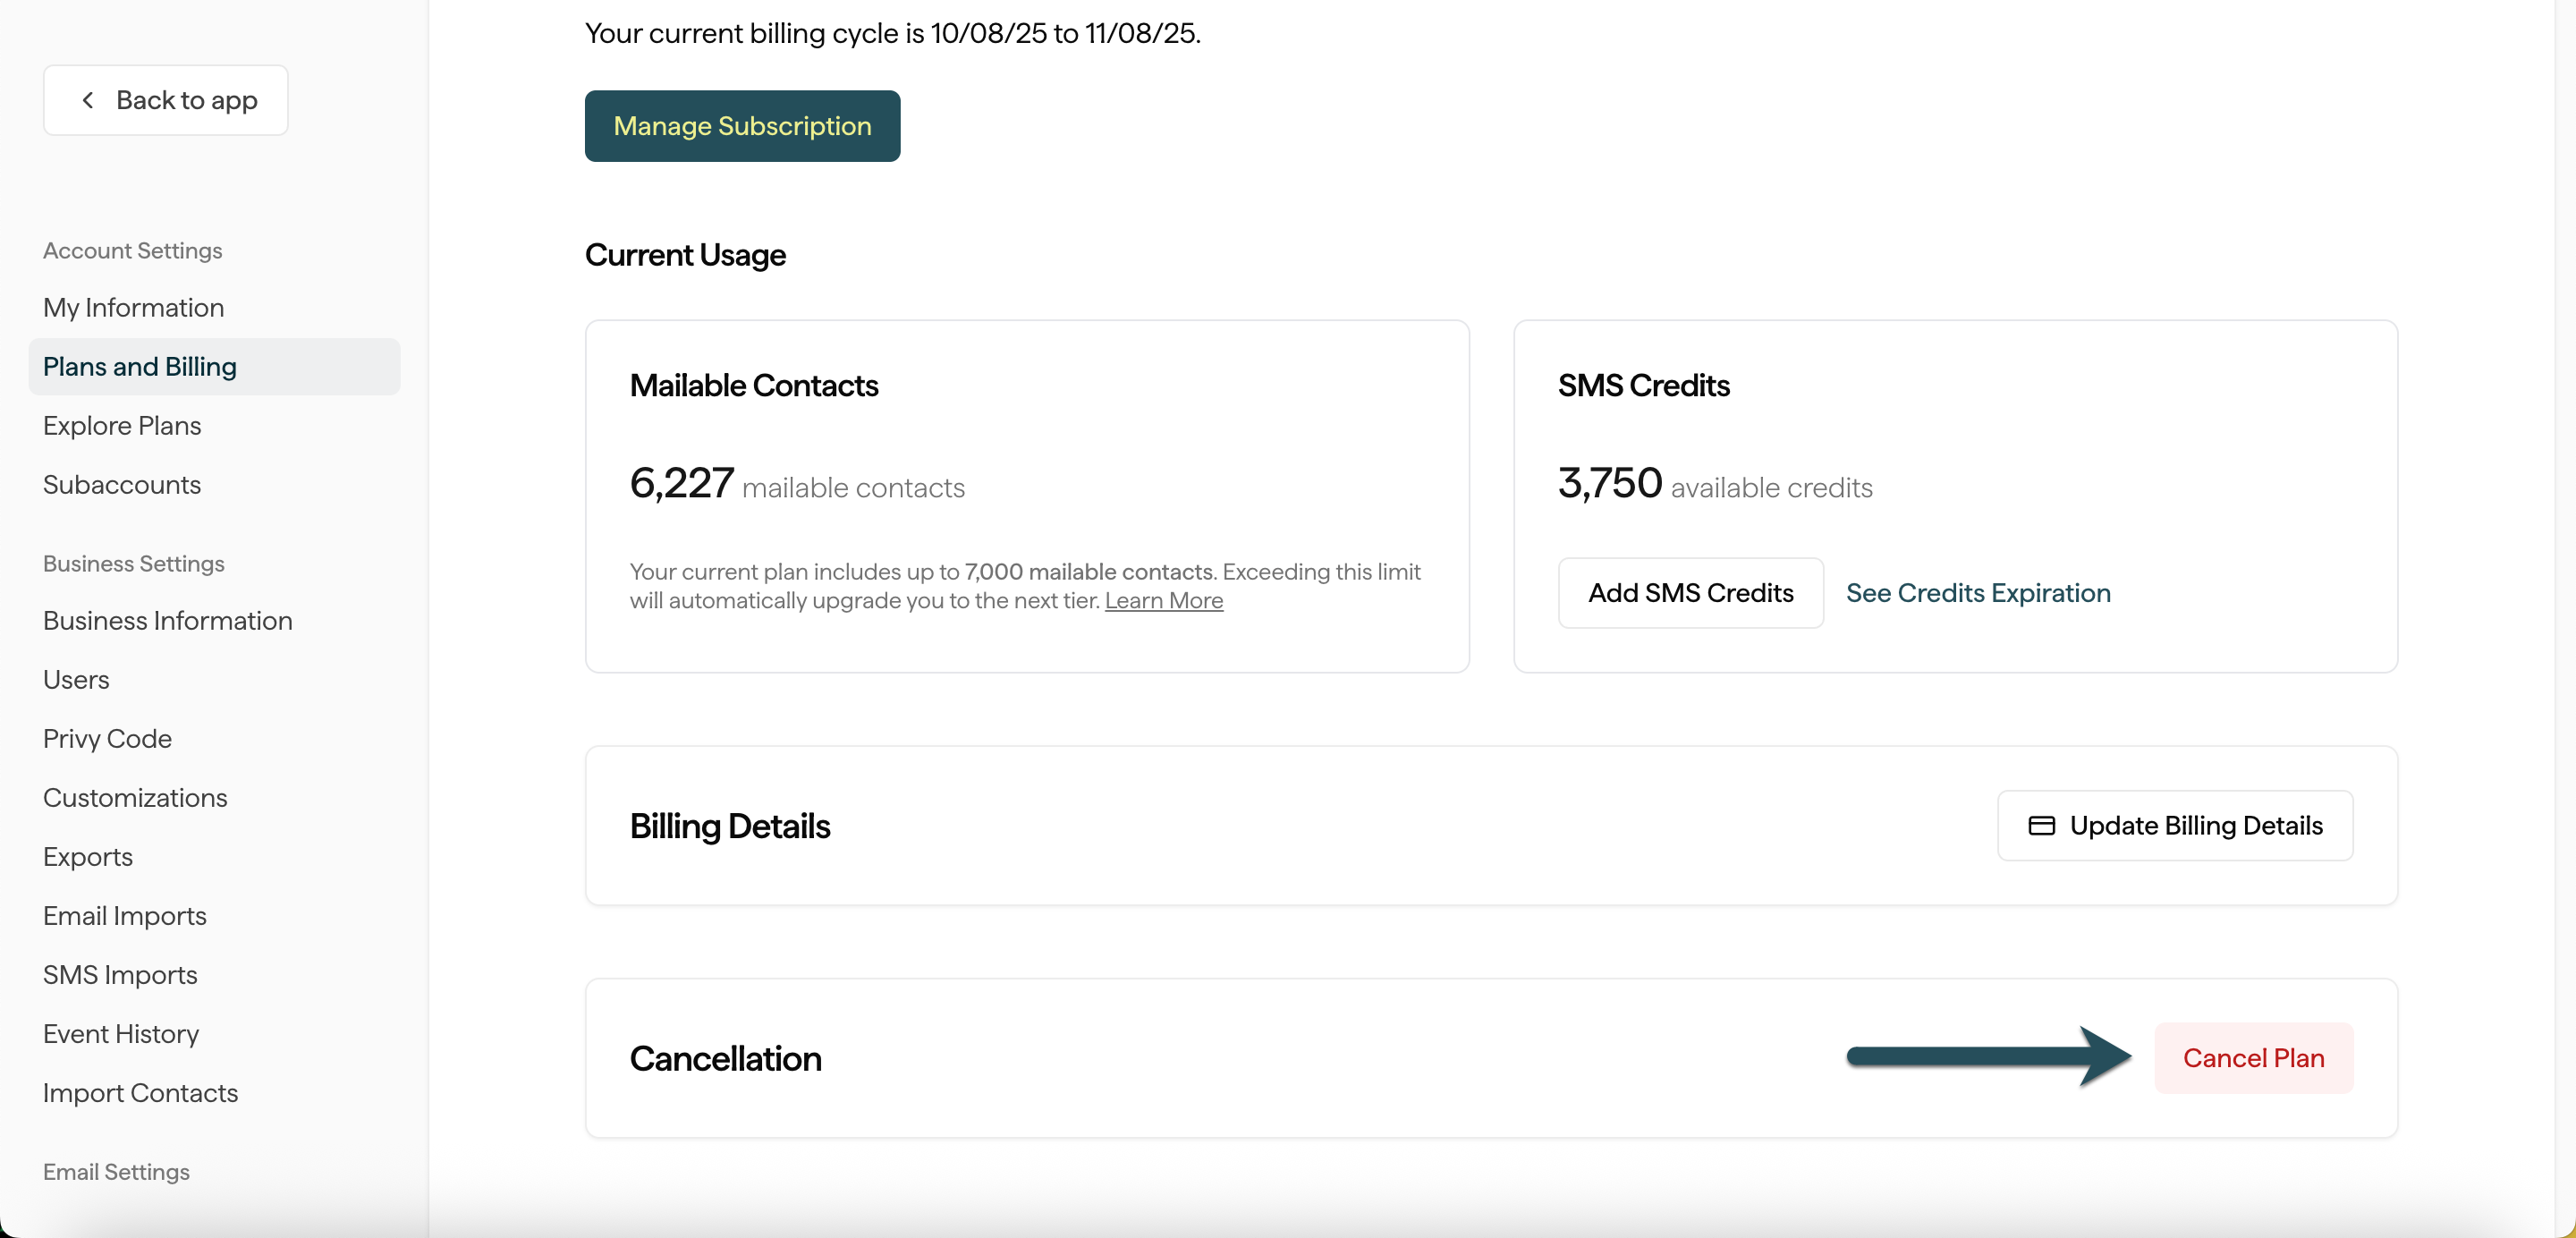
Task: Click the Billing Details heading
Action: coord(730,826)
